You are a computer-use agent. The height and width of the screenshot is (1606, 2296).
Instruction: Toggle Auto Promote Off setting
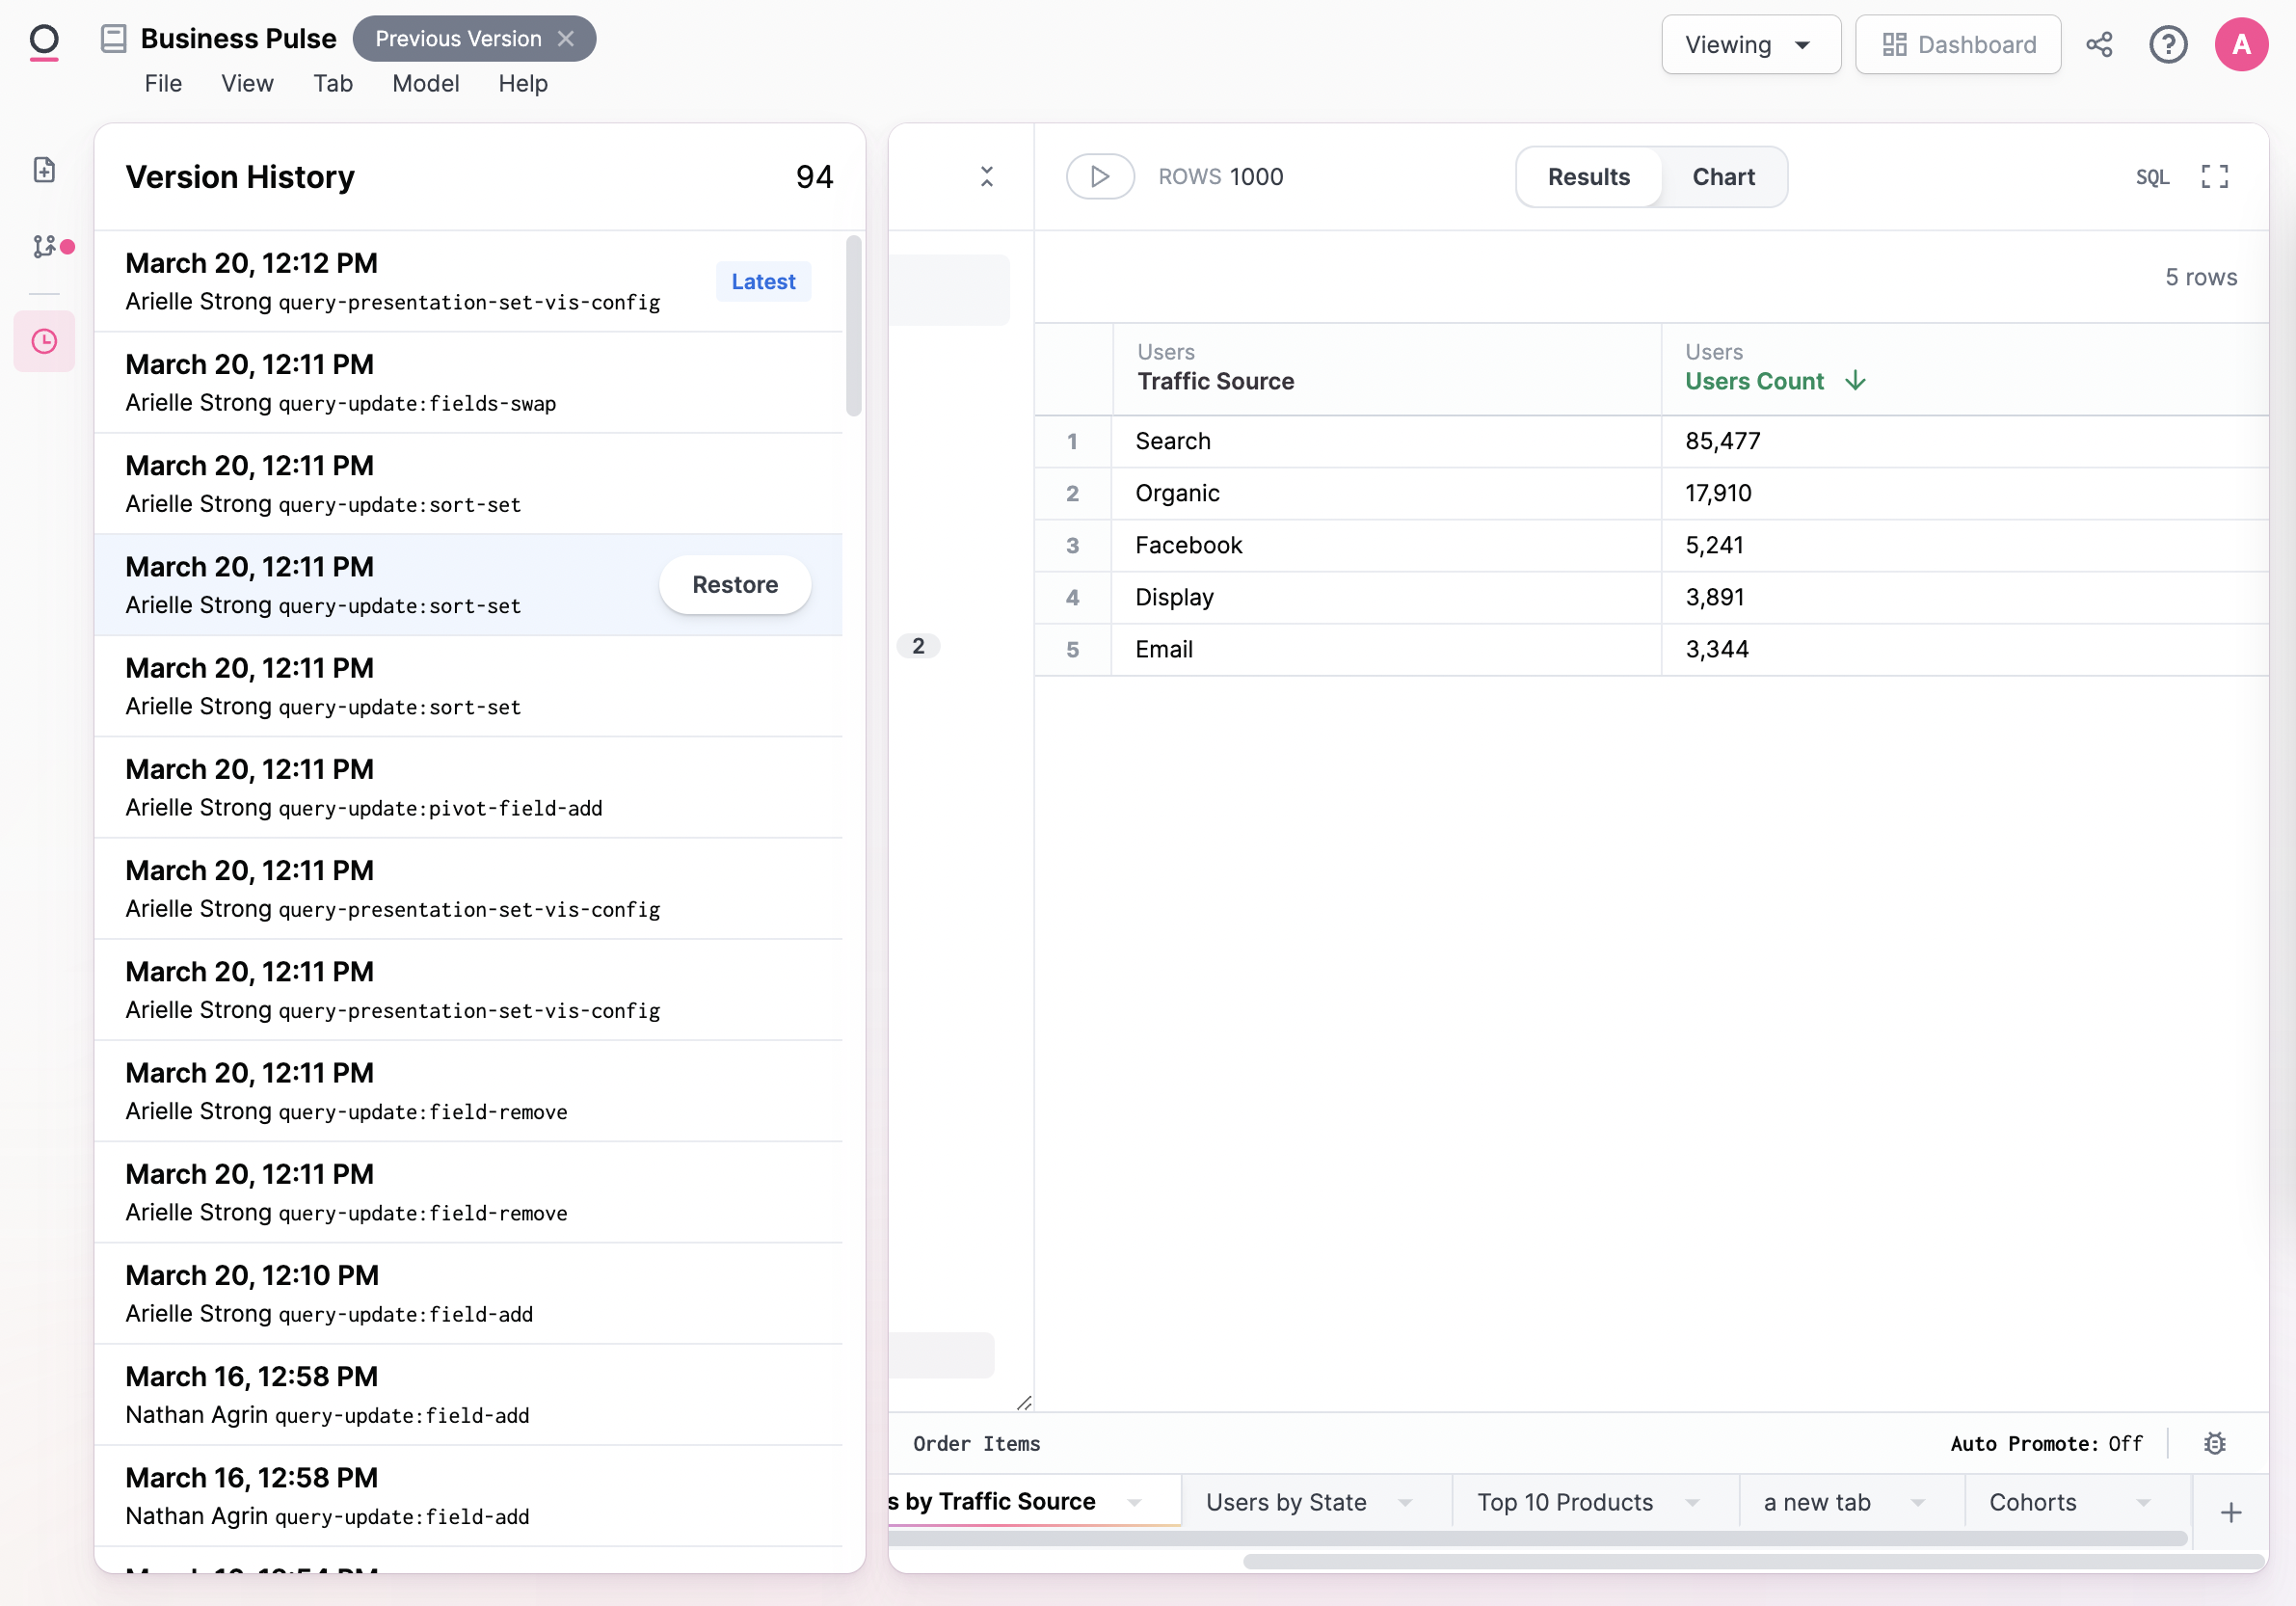tap(2046, 1443)
